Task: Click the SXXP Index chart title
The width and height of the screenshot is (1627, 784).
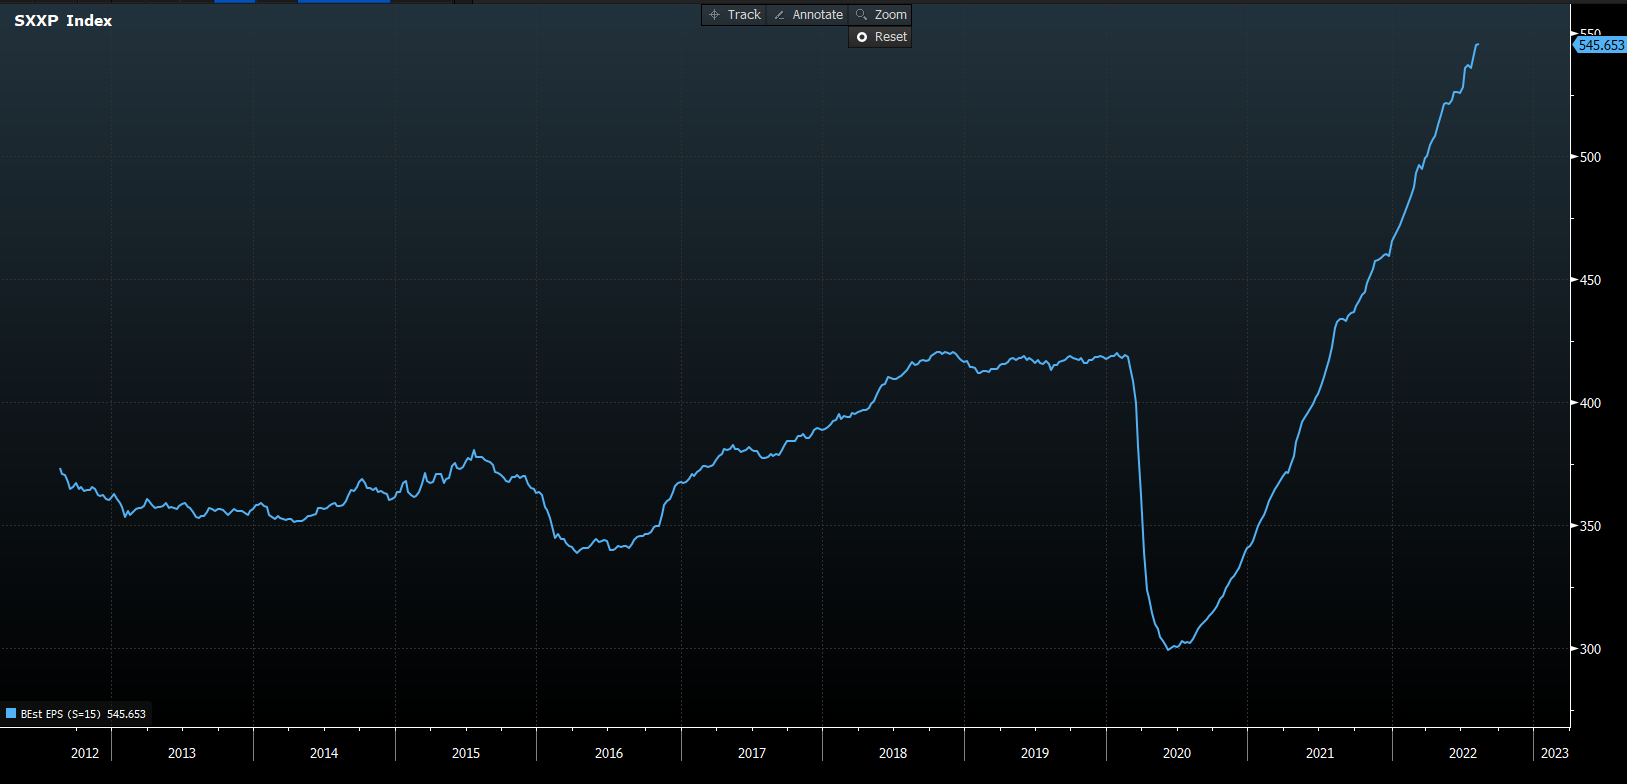Action: pyautogui.click(x=63, y=21)
